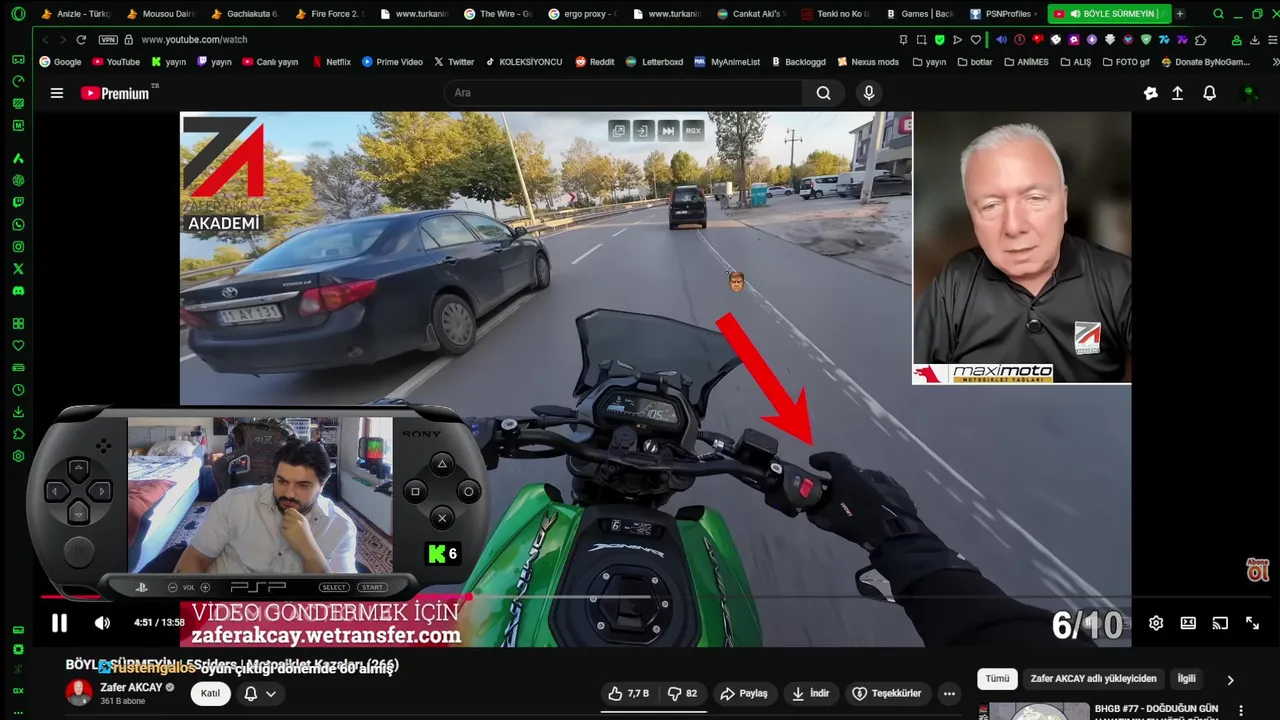Open Zafer AKCAY channel page
1280x720 pixels.
coord(131,688)
